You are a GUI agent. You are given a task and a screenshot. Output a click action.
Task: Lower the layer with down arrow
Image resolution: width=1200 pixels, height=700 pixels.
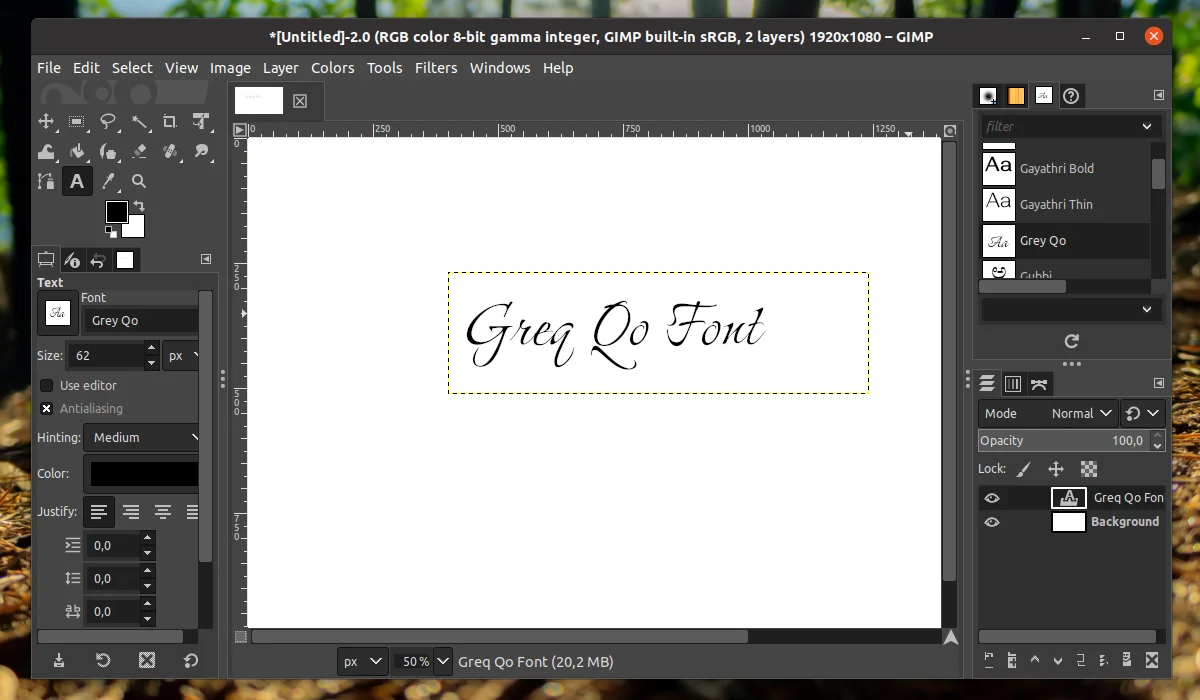[x=1059, y=660]
